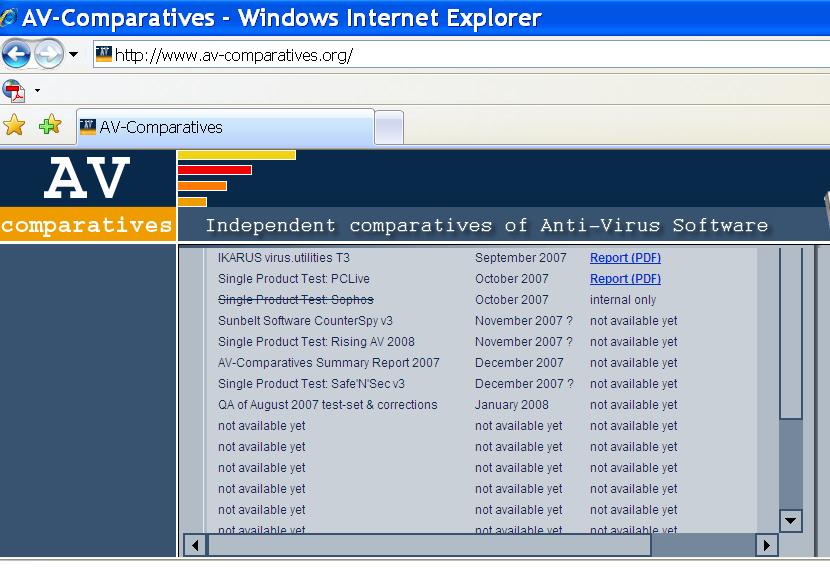Open the recent pages dropdown arrow
The image size is (830, 568).
coord(74,55)
